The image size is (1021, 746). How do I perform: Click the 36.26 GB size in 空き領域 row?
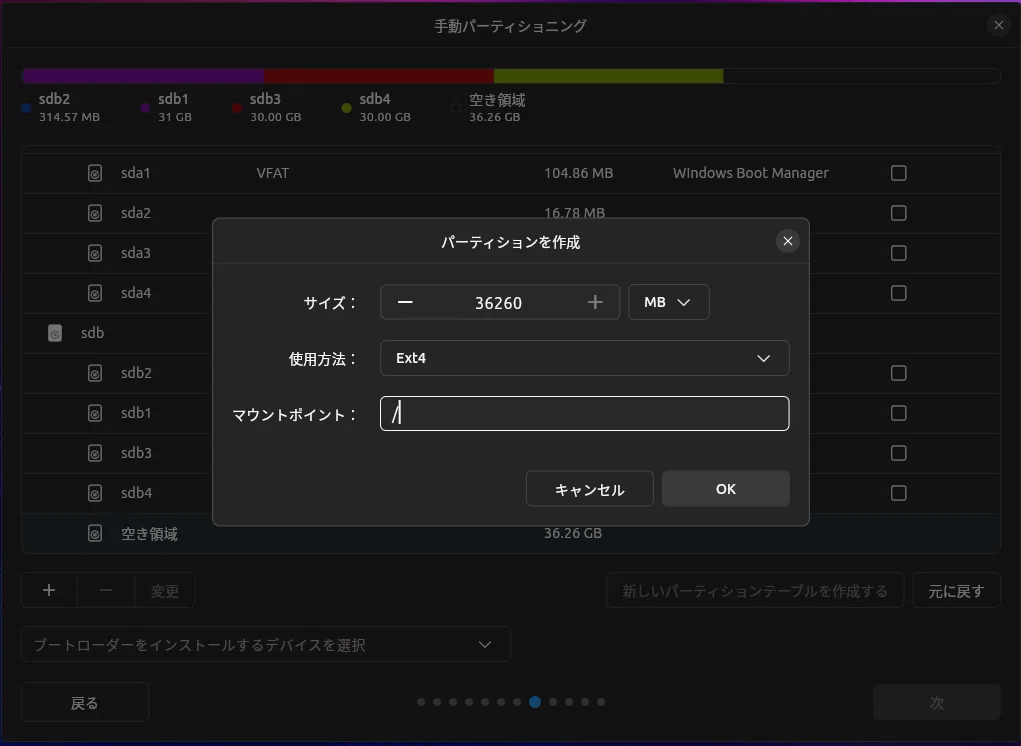pyautogui.click(x=573, y=533)
